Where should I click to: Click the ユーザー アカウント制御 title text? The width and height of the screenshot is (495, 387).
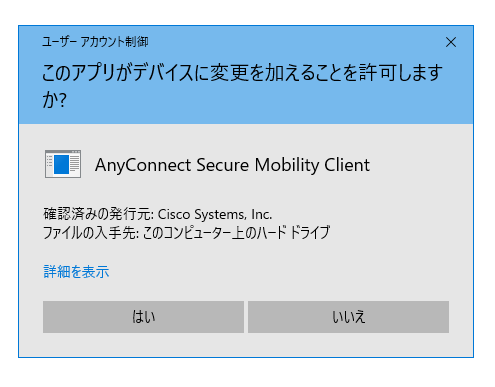point(95,42)
